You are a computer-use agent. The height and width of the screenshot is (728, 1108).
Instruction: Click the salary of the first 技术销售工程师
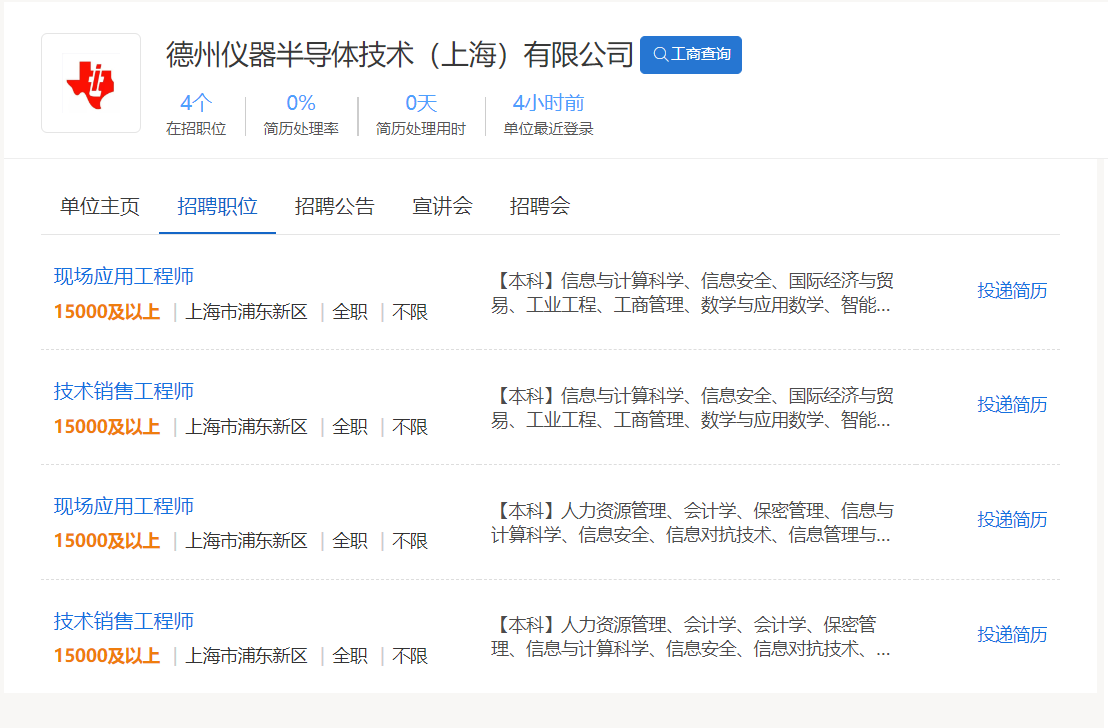pyautogui.click(x=107, y=427)
